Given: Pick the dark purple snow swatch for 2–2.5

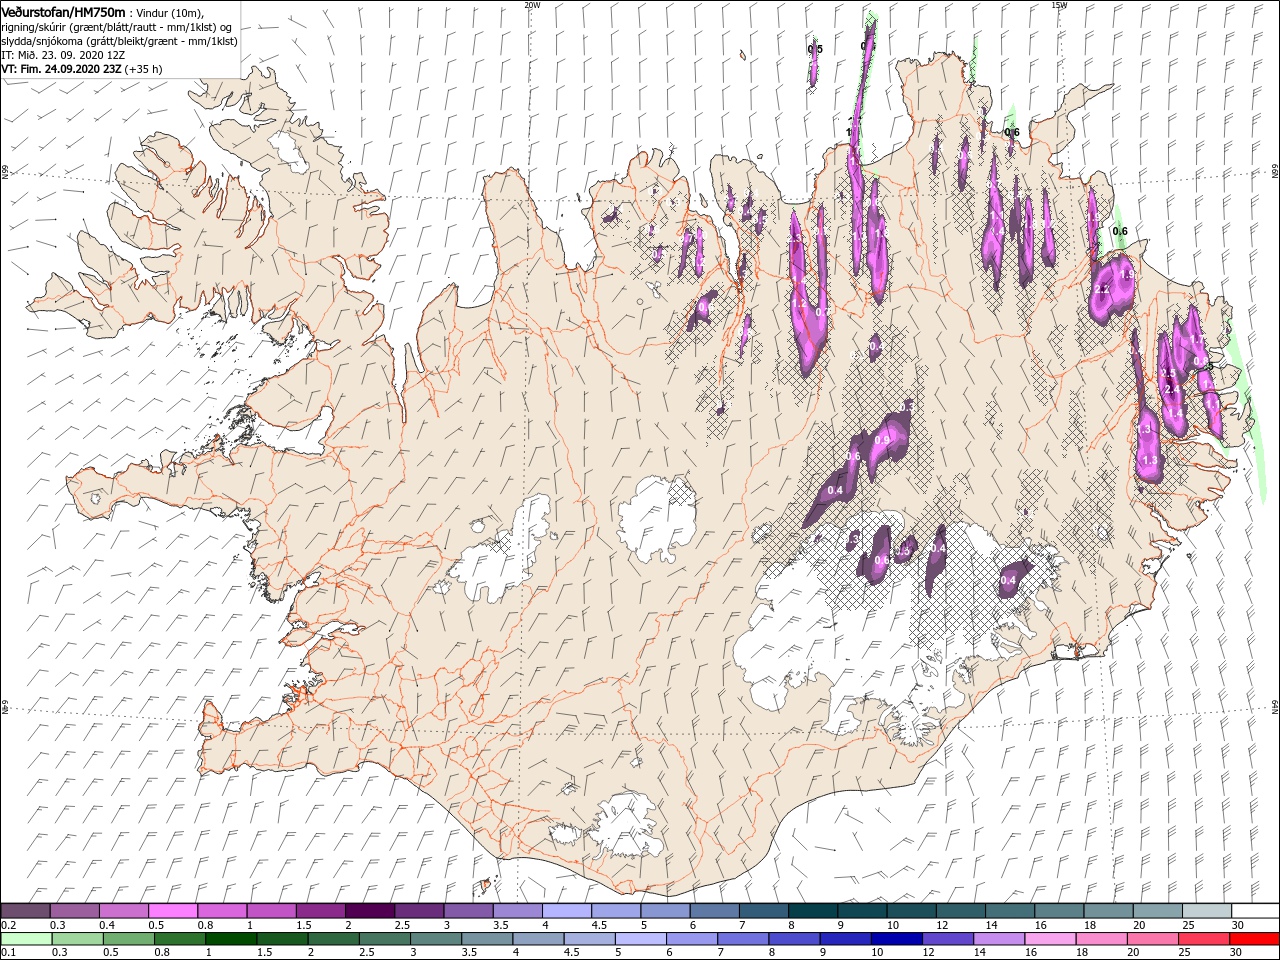Looking at the screenshot, I should pos(370,910).
